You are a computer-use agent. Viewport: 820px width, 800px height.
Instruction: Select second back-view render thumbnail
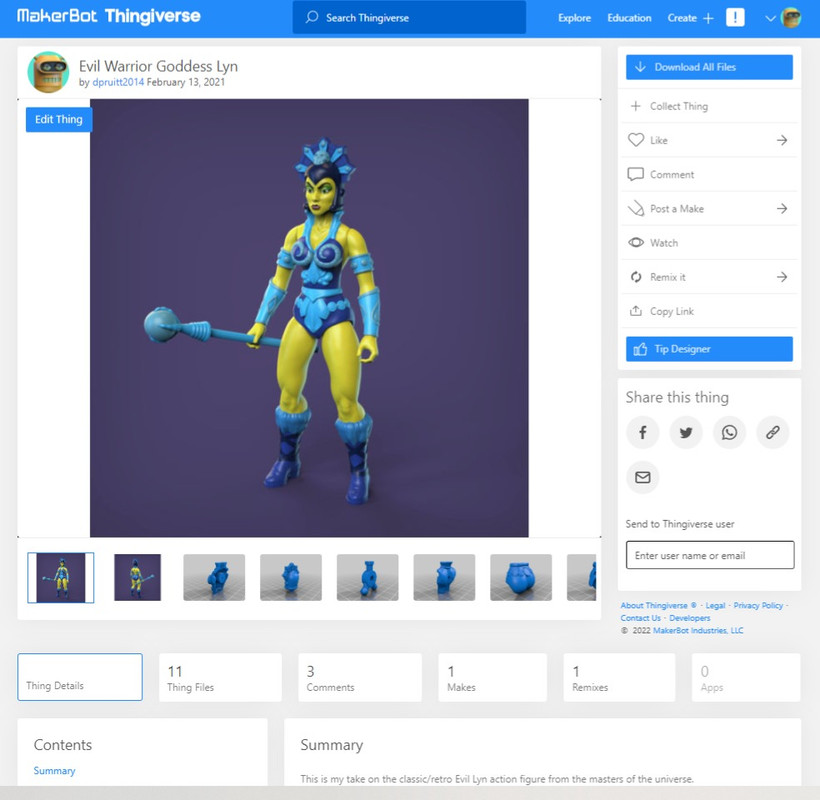click(x=138, y=577)
